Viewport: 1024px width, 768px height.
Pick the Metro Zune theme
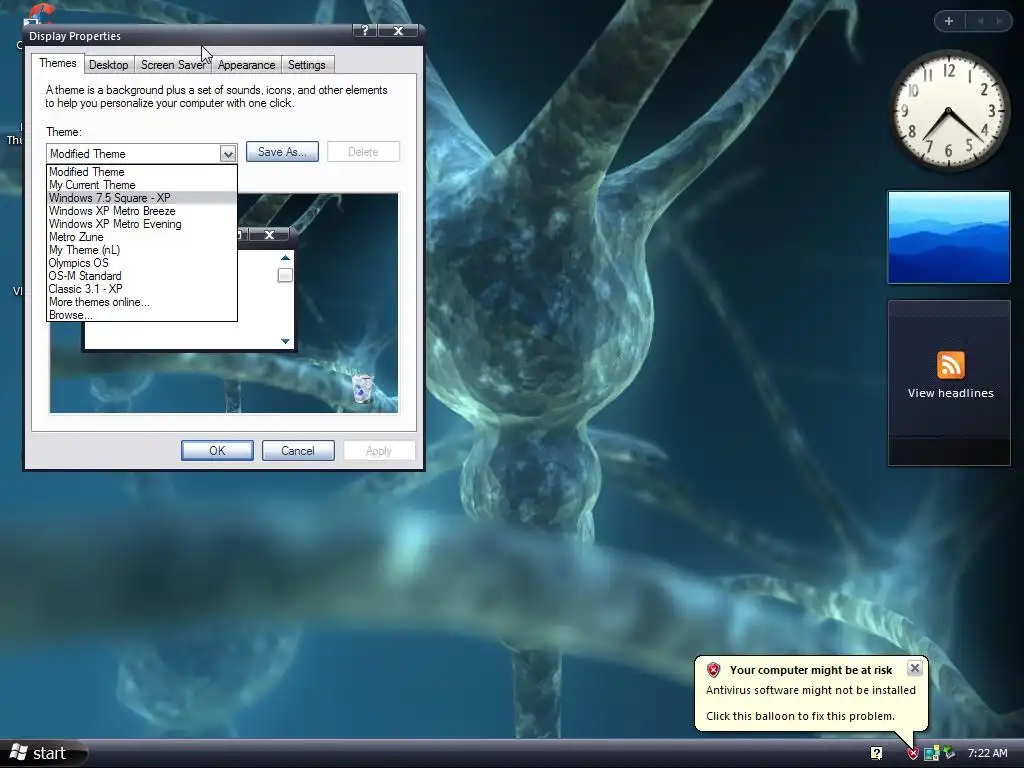click(142, 237)
